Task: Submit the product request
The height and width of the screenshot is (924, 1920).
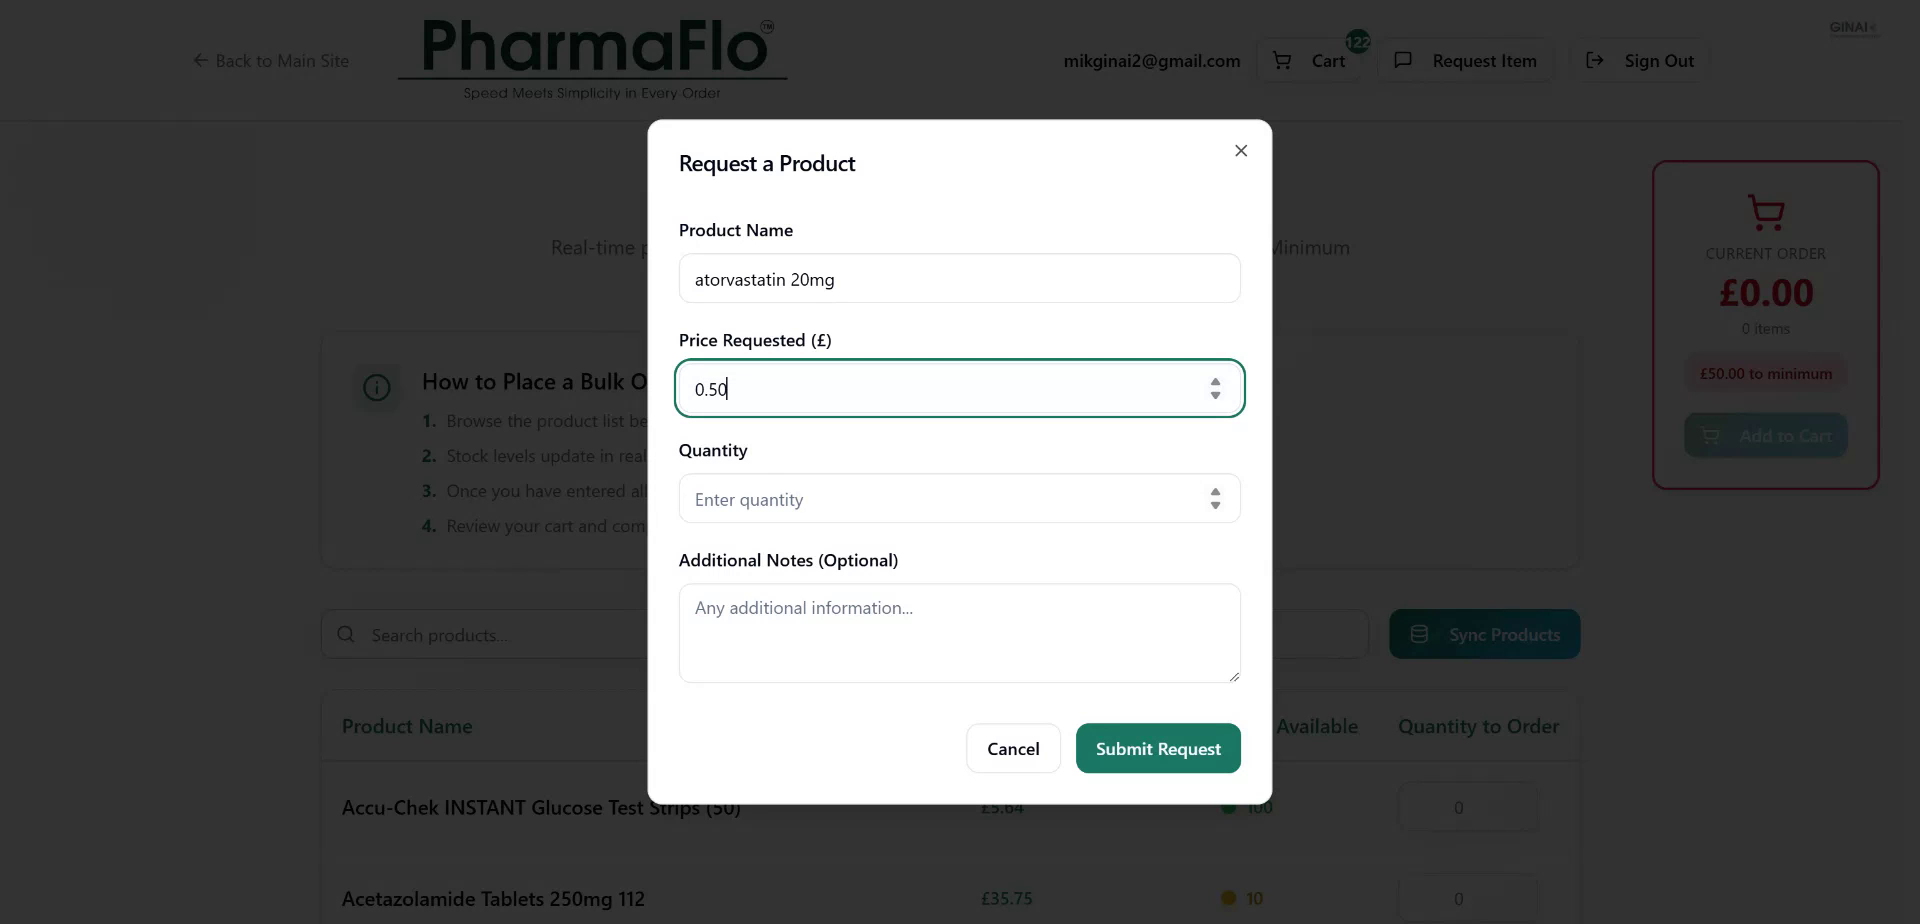Action: (x=1158, y=749)
